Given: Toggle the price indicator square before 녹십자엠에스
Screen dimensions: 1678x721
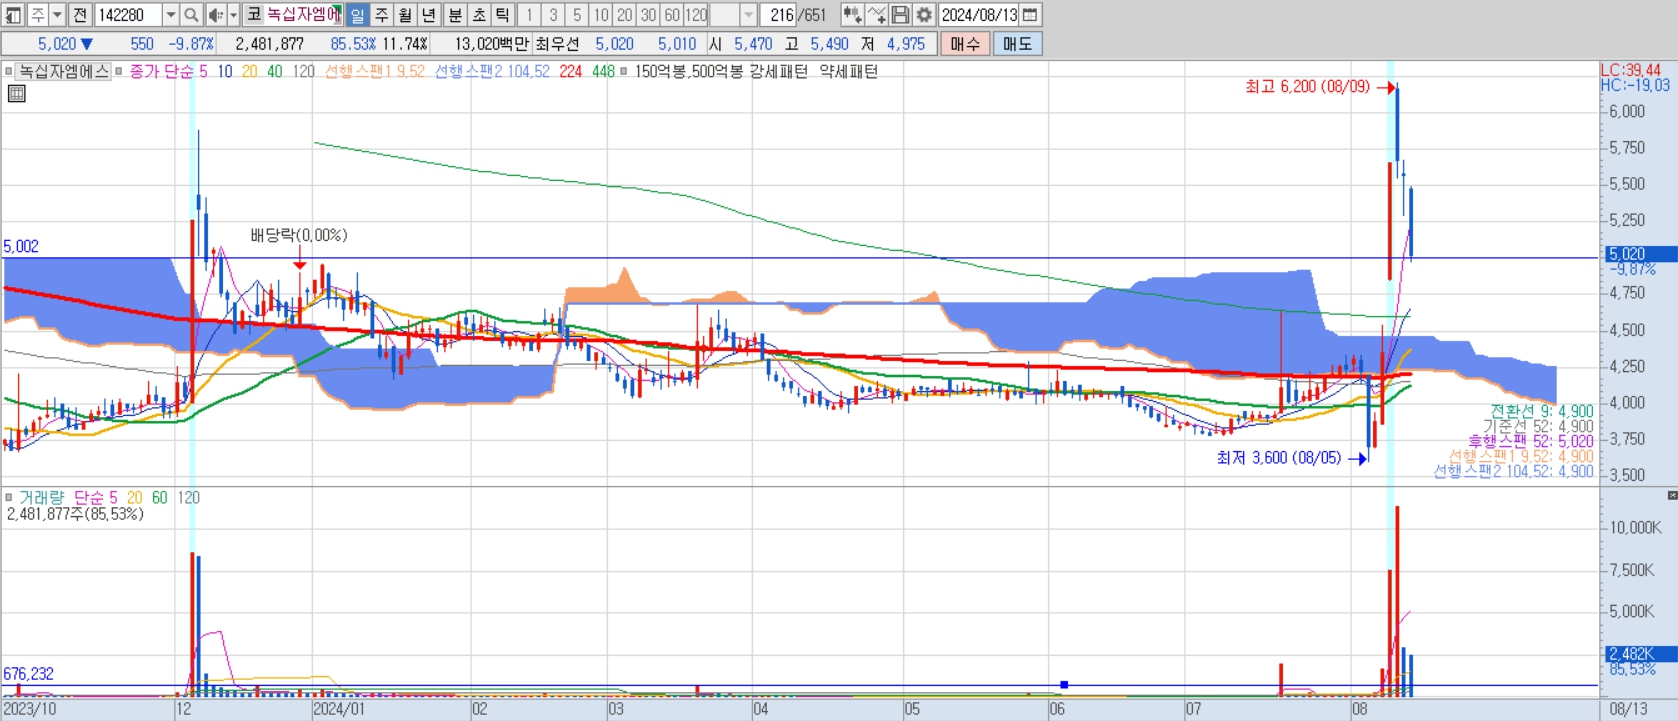Looking at the screenshot, I should [8, 71].
